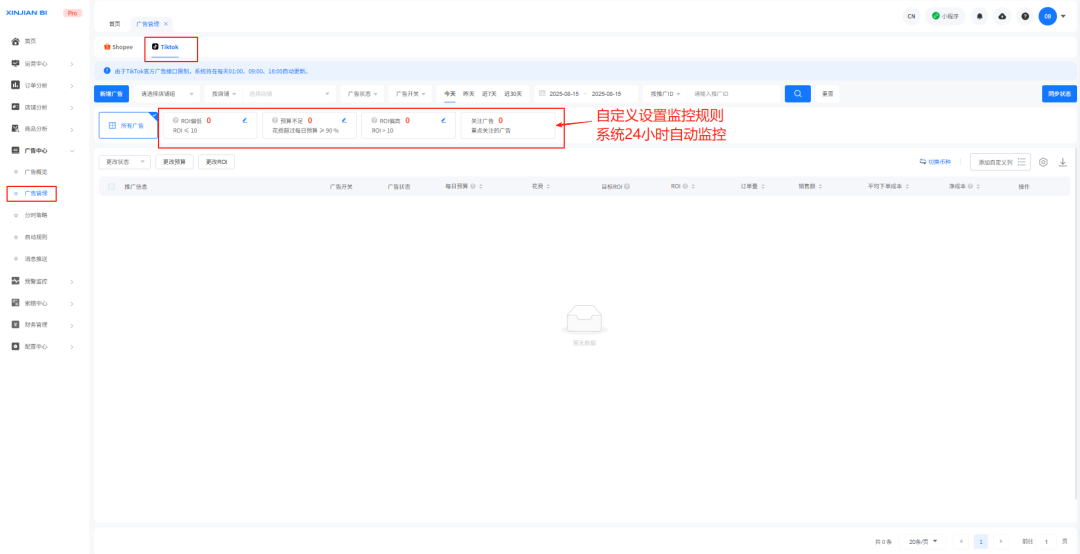Screen dimensions: 1080x554
Task: Collapse the 广告中心 menu chevron
Action: 72,150
